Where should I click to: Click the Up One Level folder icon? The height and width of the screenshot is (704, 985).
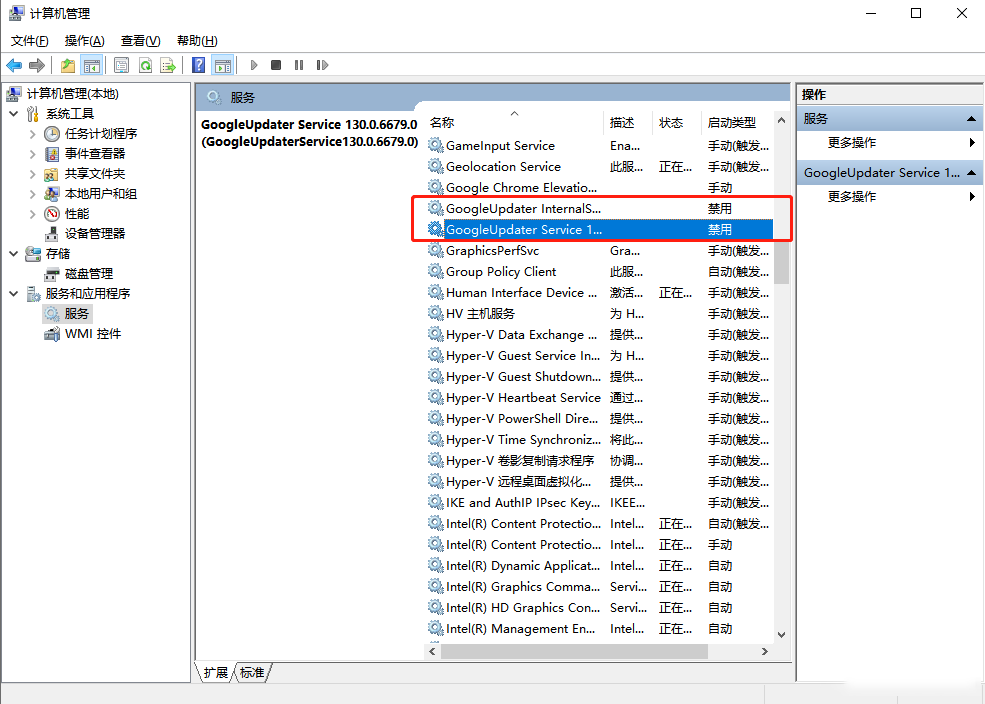(67, 65)
